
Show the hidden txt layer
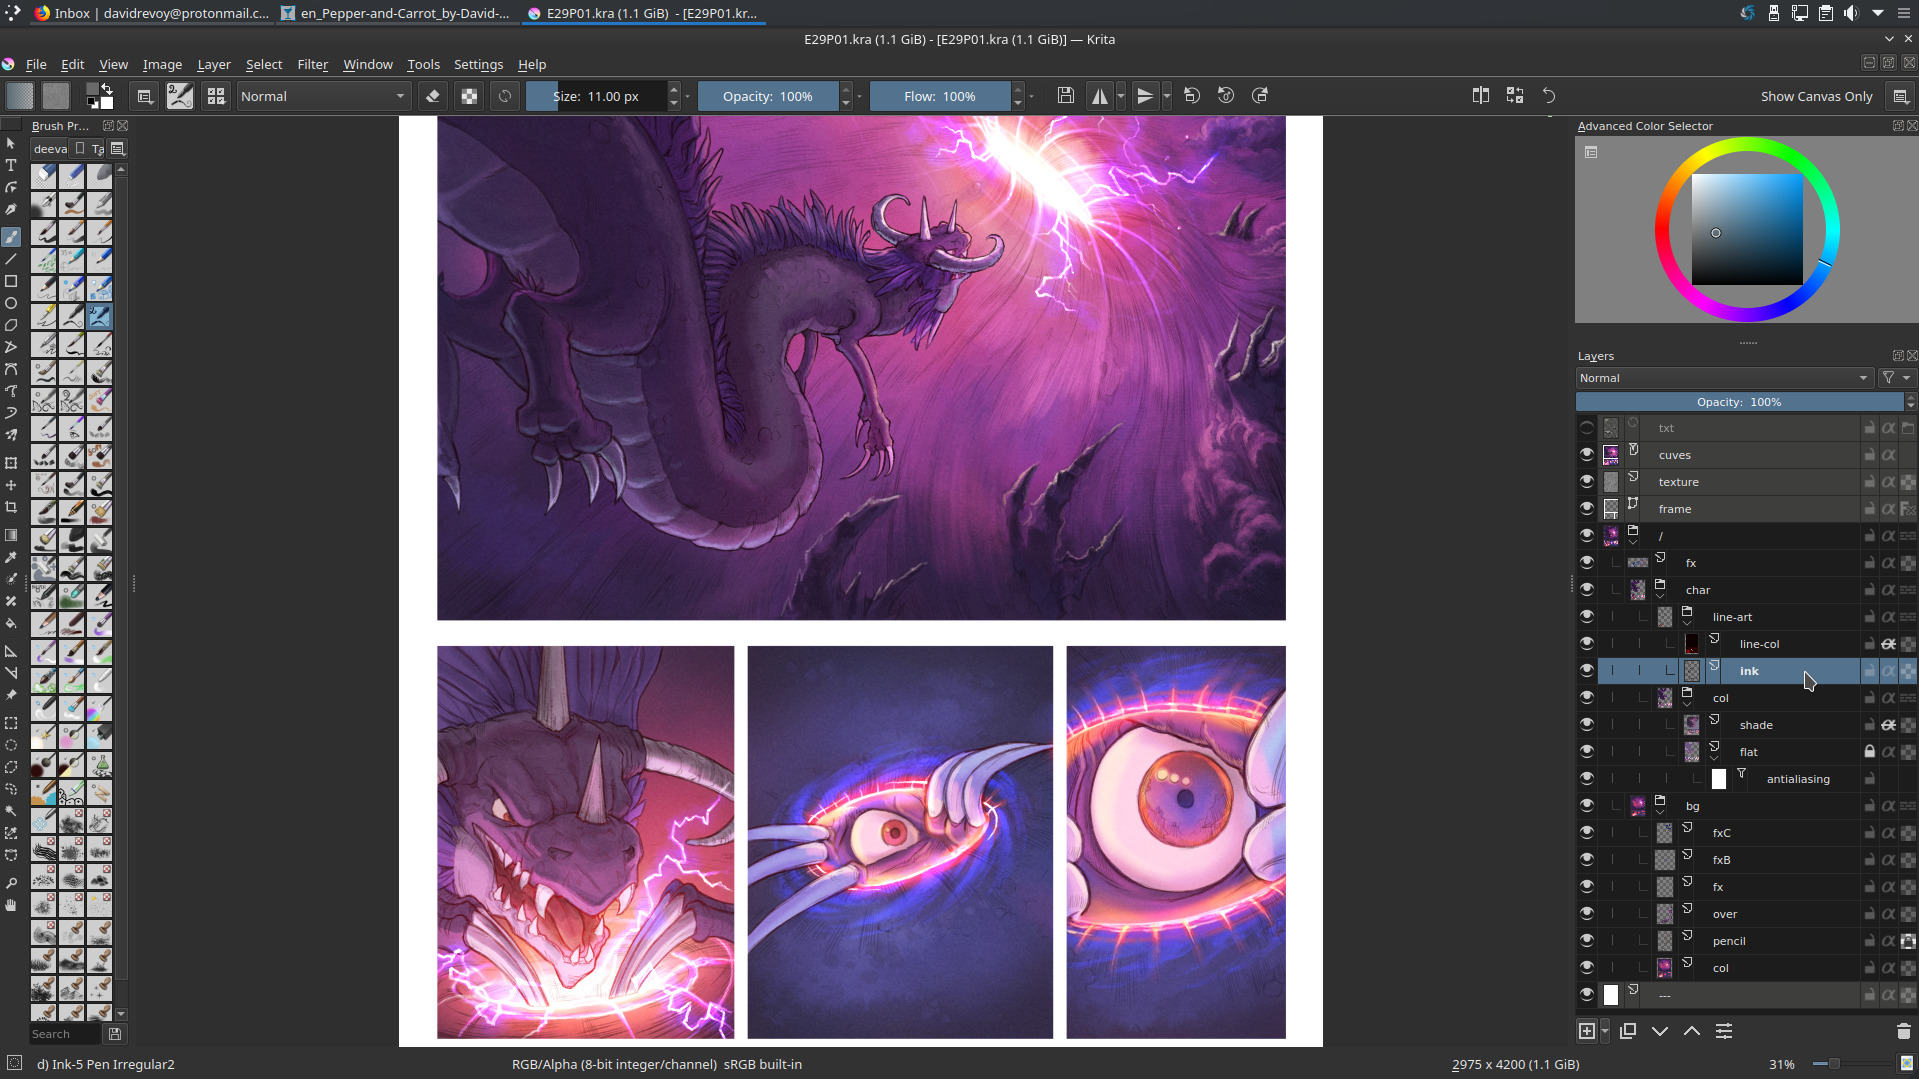point(1587,427)
